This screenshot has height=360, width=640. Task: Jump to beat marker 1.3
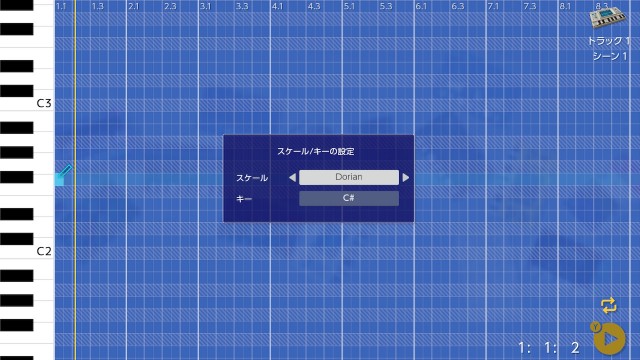tap(98, 6)
